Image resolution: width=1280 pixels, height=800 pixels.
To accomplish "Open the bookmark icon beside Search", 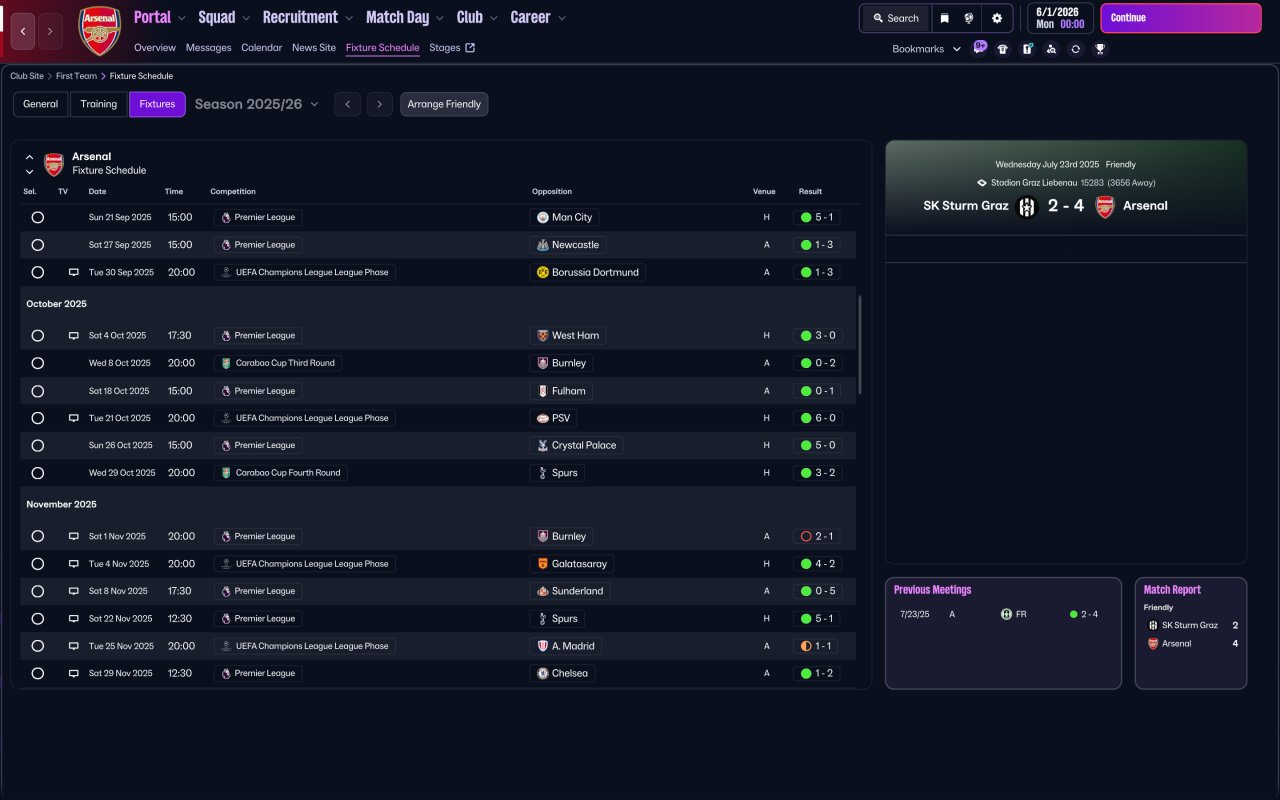I will [944, 18].
